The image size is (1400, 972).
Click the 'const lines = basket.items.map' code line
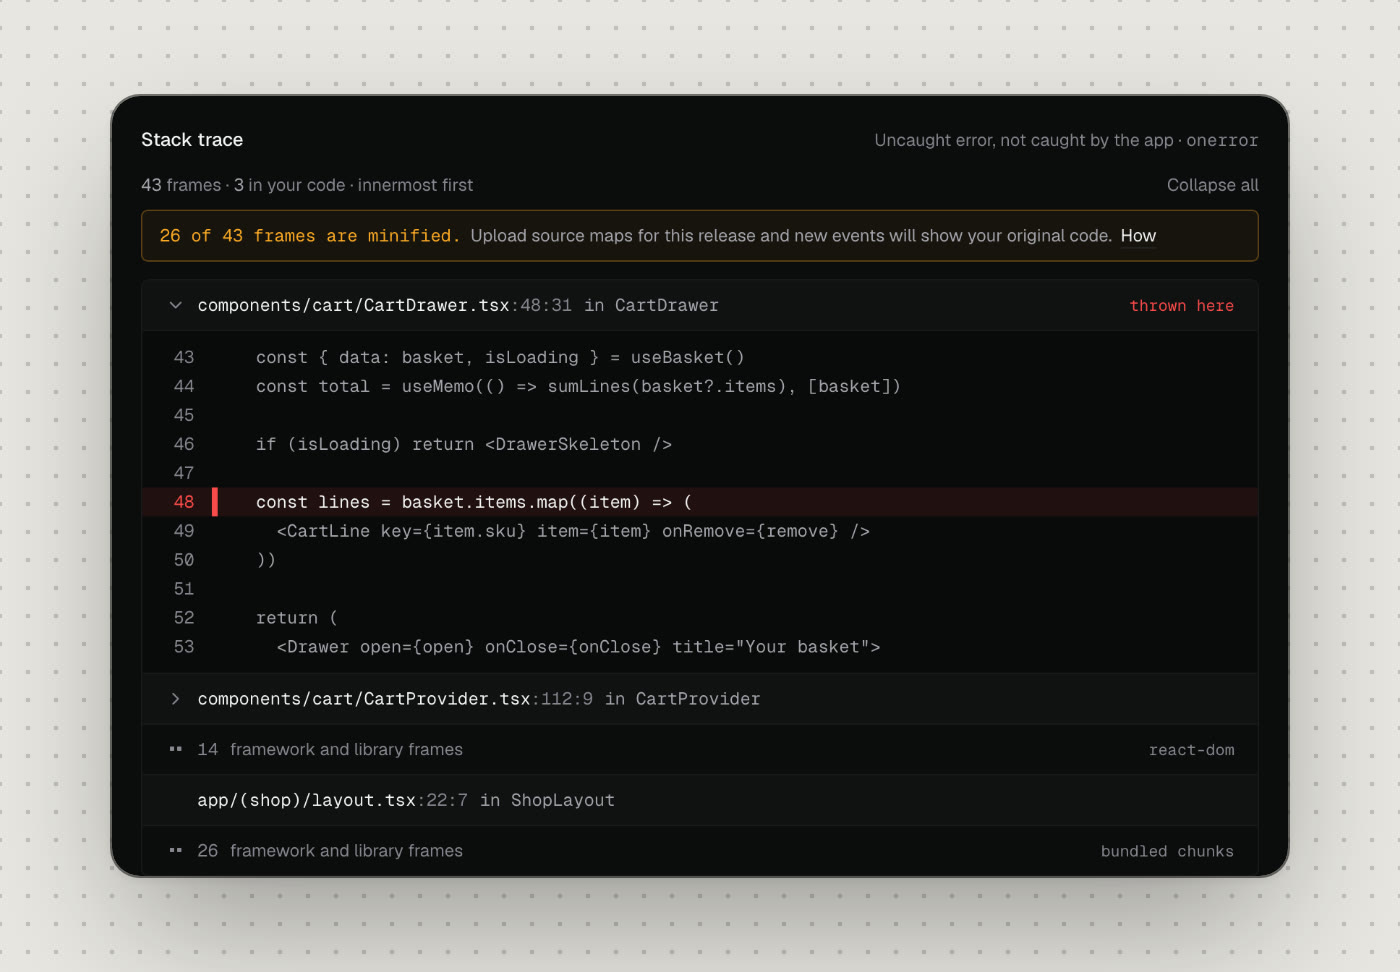click(x=474, y=502)
